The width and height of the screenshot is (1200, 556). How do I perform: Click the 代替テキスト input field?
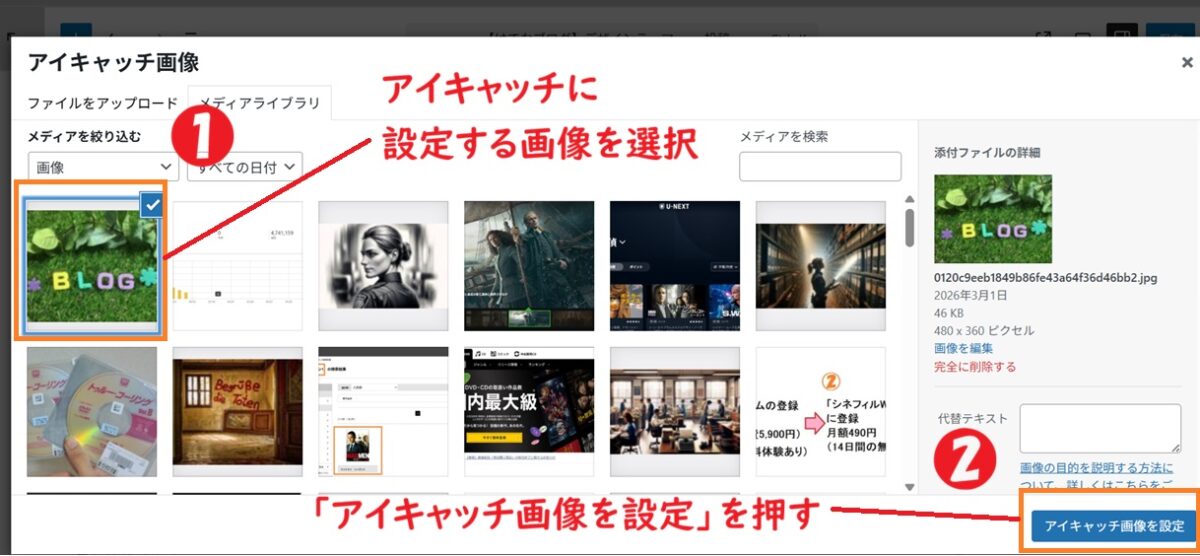(1100, 428)
